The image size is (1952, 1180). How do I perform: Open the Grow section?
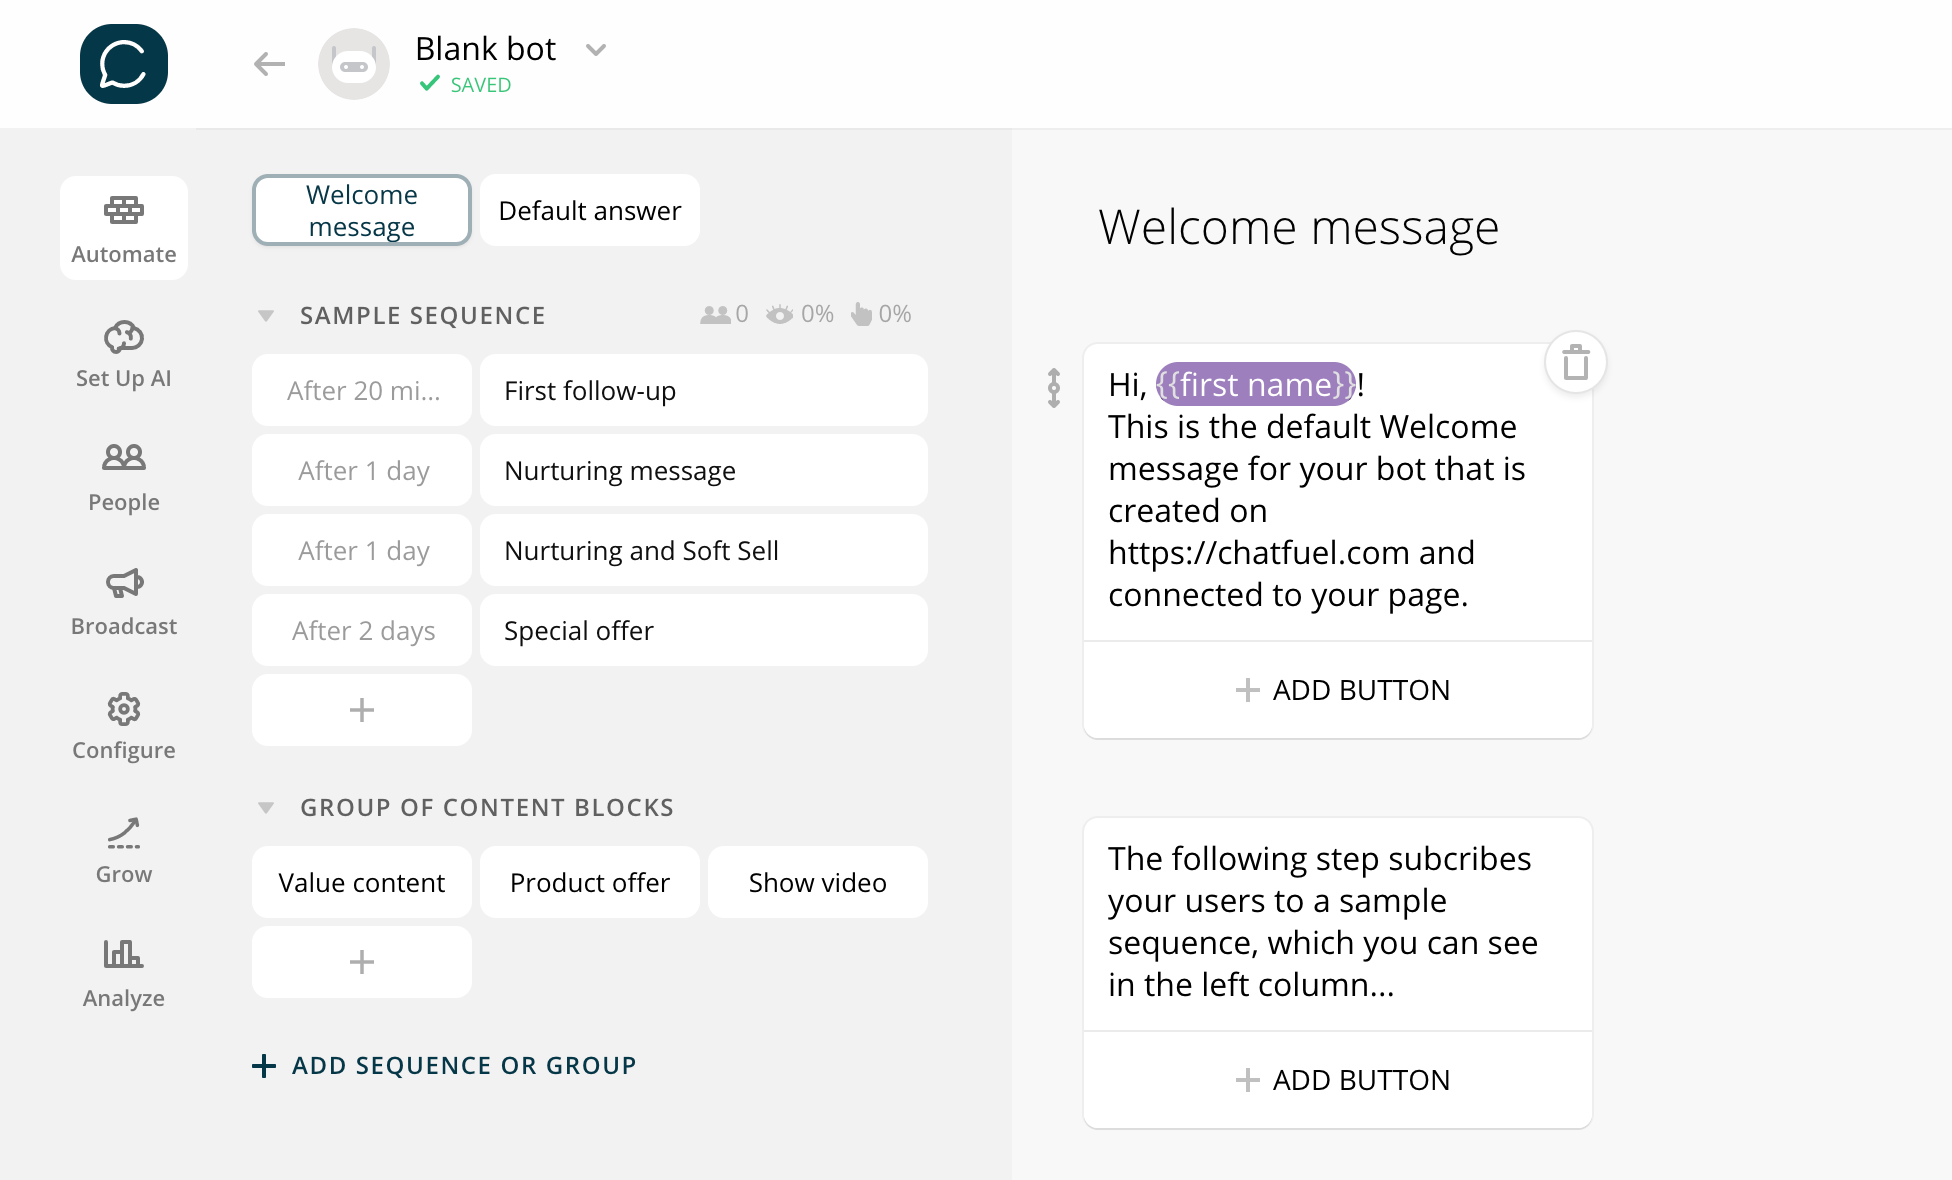coord(124,850)
